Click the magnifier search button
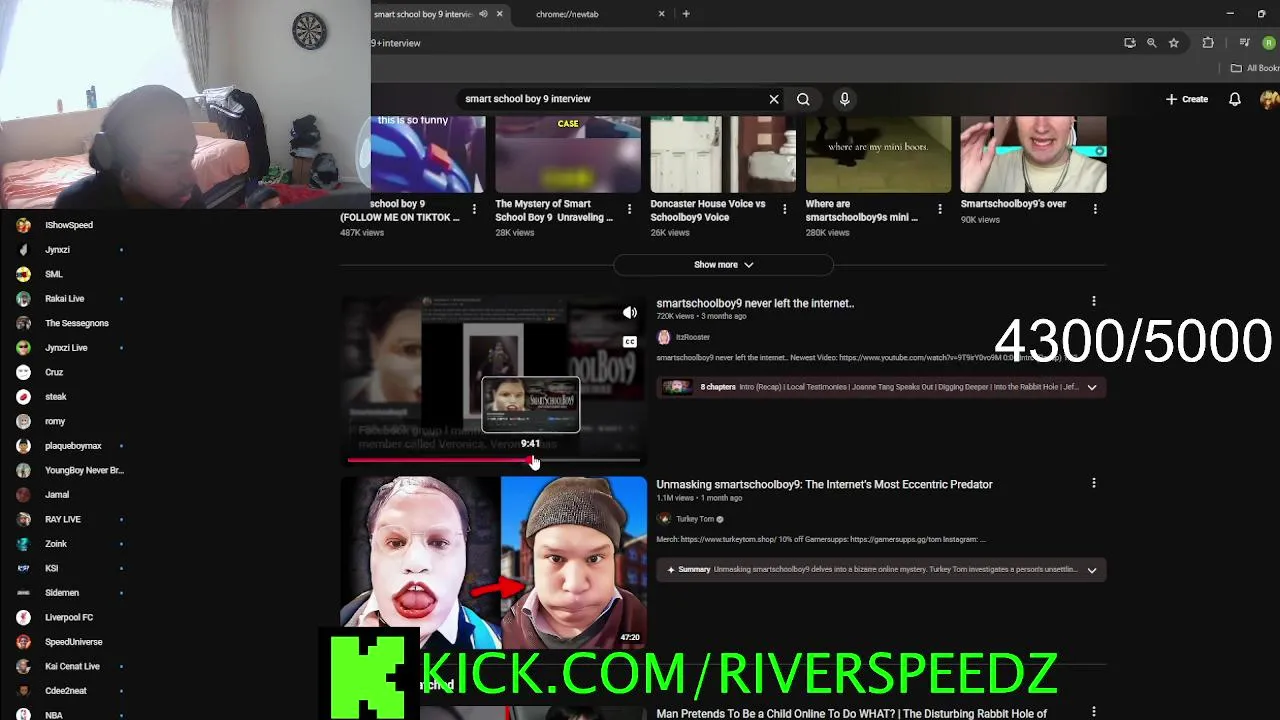 pos(803,99)
